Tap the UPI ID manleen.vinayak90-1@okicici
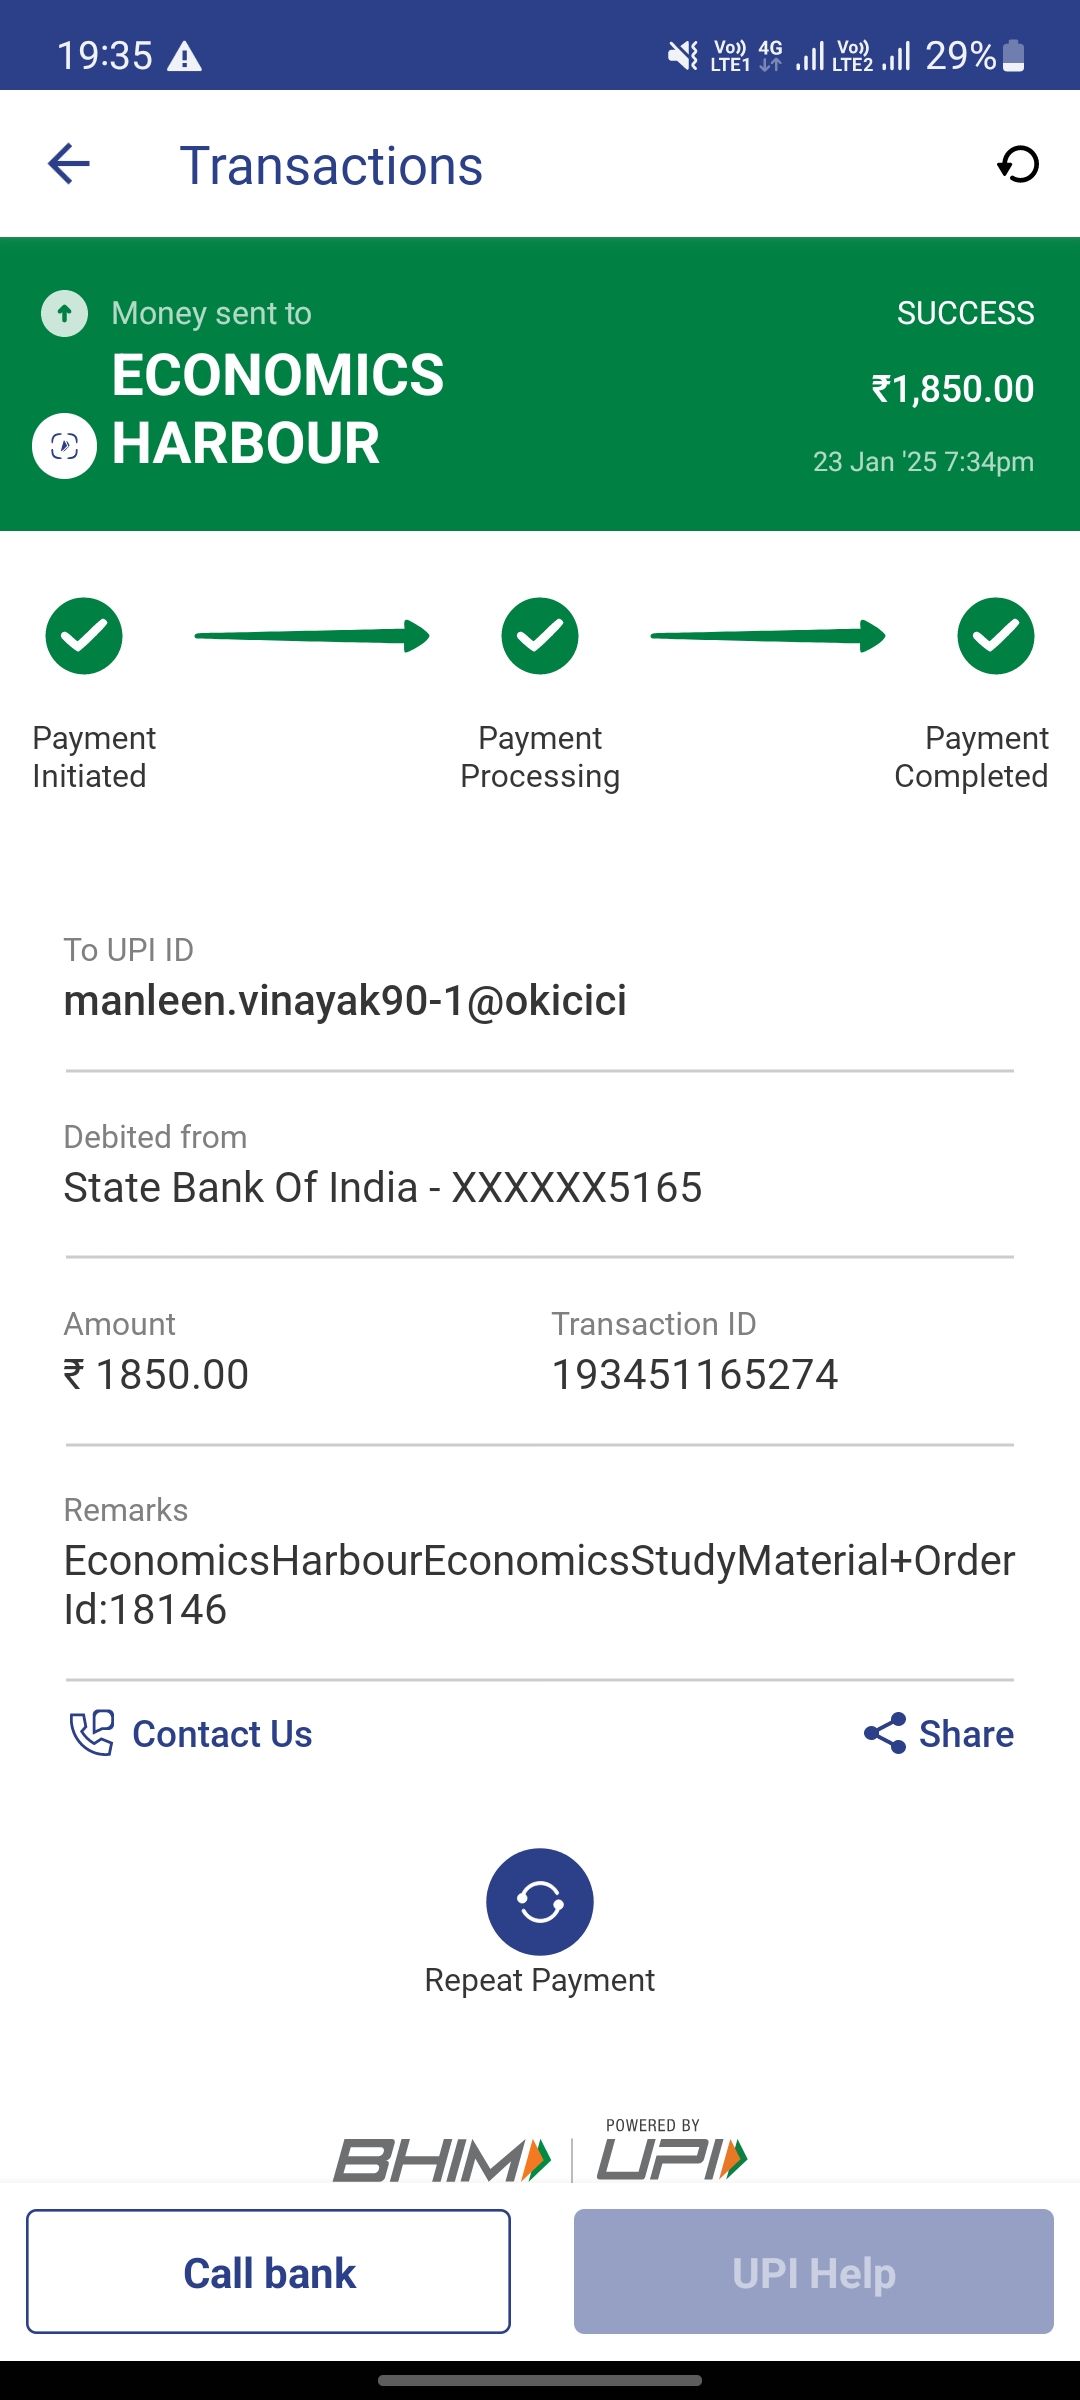 tap(345, 1001)
